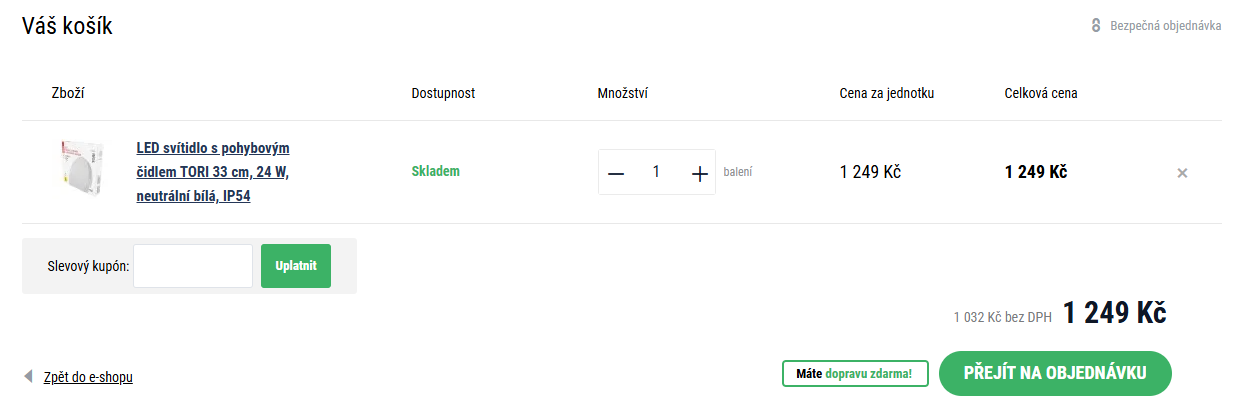
Task: Click the Máte dopravu zdarma badge
Action: [855, 374]
